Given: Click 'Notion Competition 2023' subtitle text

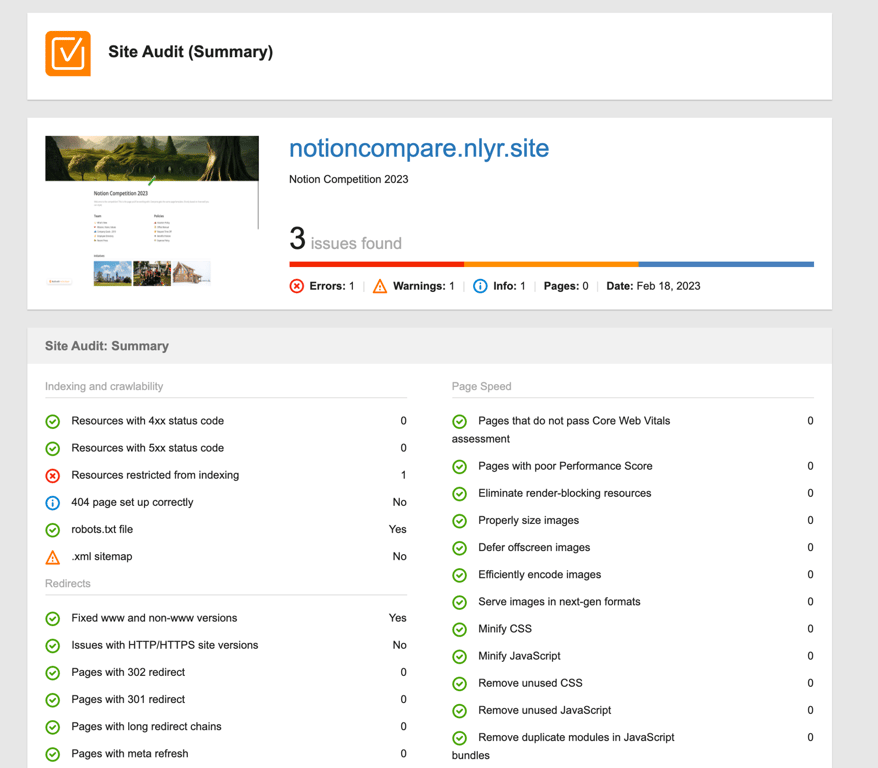Looking at the screenshot, I should [x=348, y=179].
